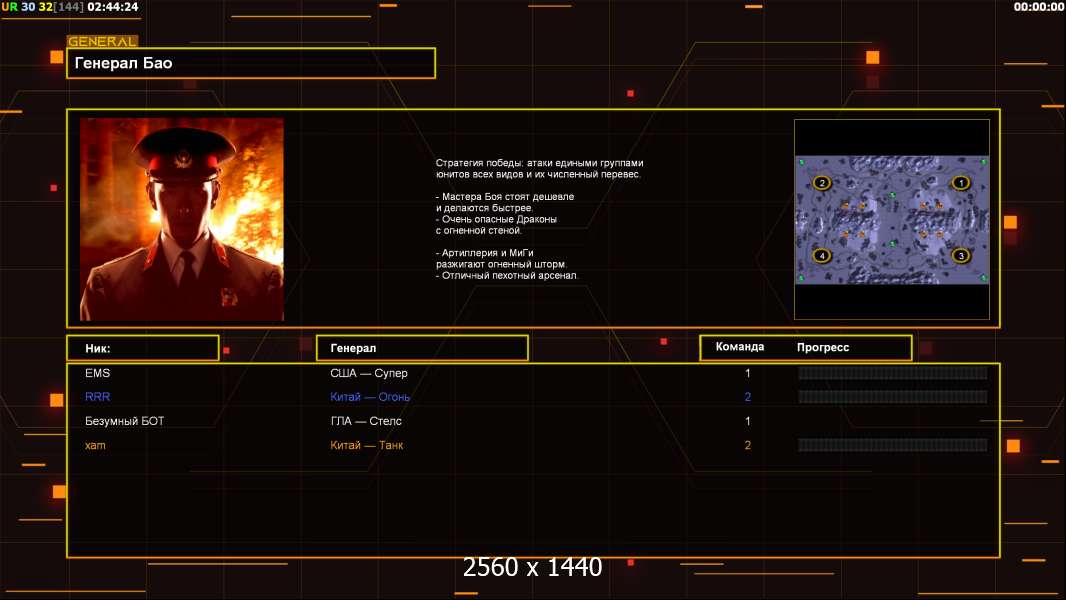
Task: Click the GENERAL label tag
Action: point(103,41)
